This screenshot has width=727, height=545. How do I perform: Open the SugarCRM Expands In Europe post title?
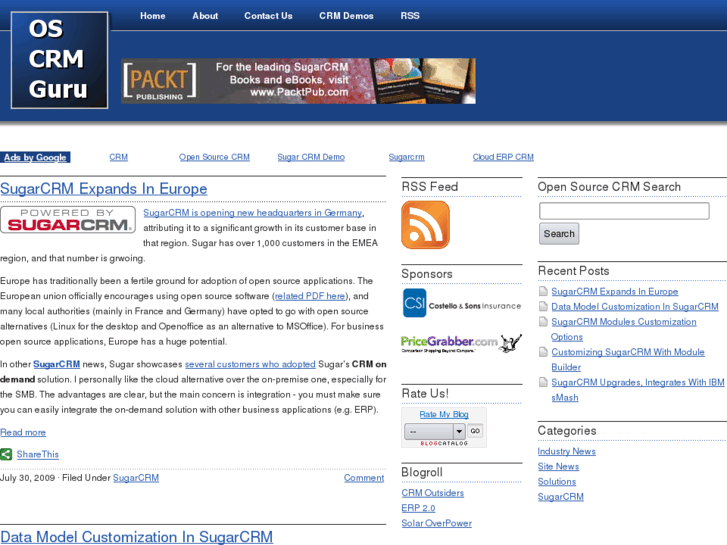(103, 189)
